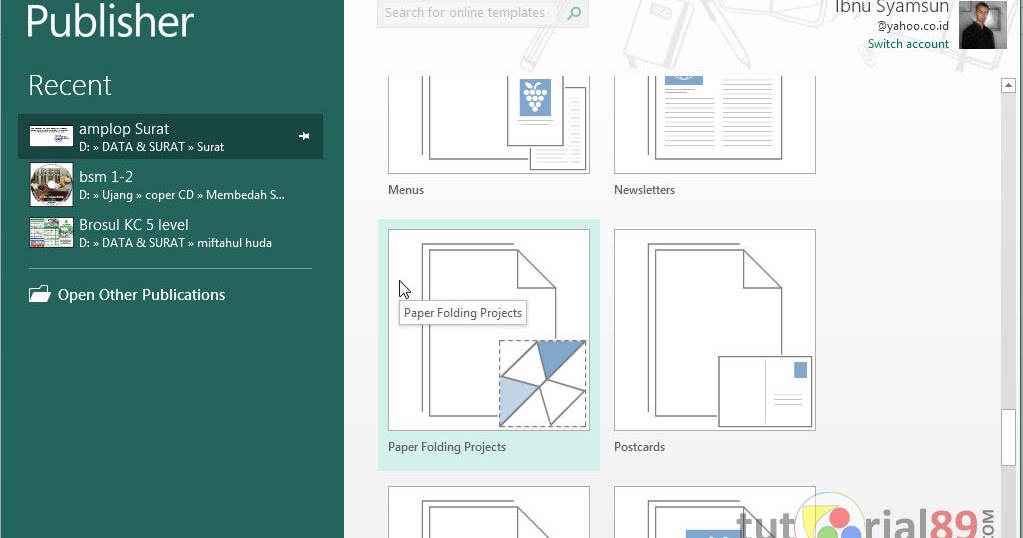Click the Menus label text
The image size is (1023, 538).
[x=406, y=190]
